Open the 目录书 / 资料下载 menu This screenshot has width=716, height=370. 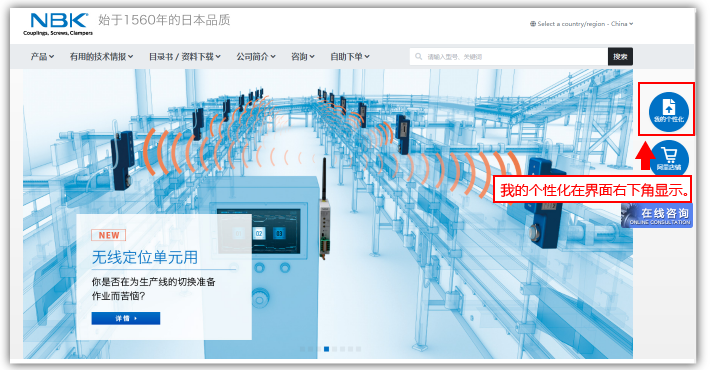(x=184, y=57)
